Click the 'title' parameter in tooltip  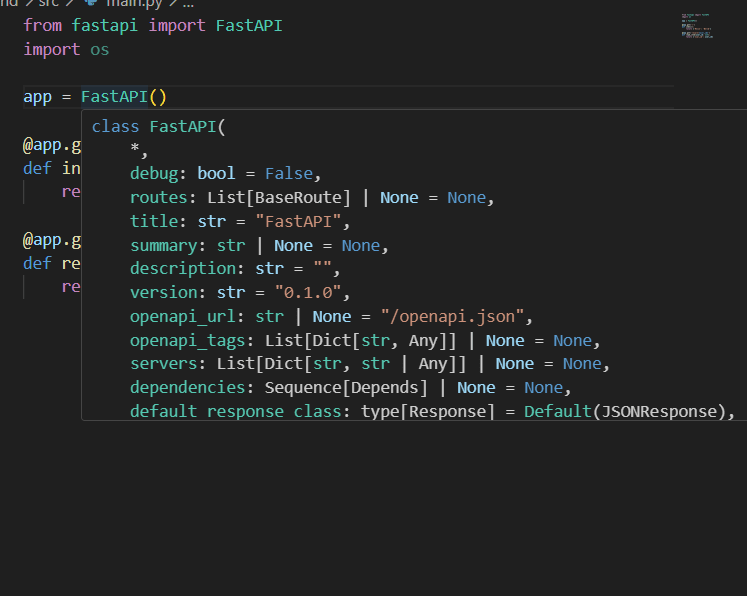click(154, 221)
